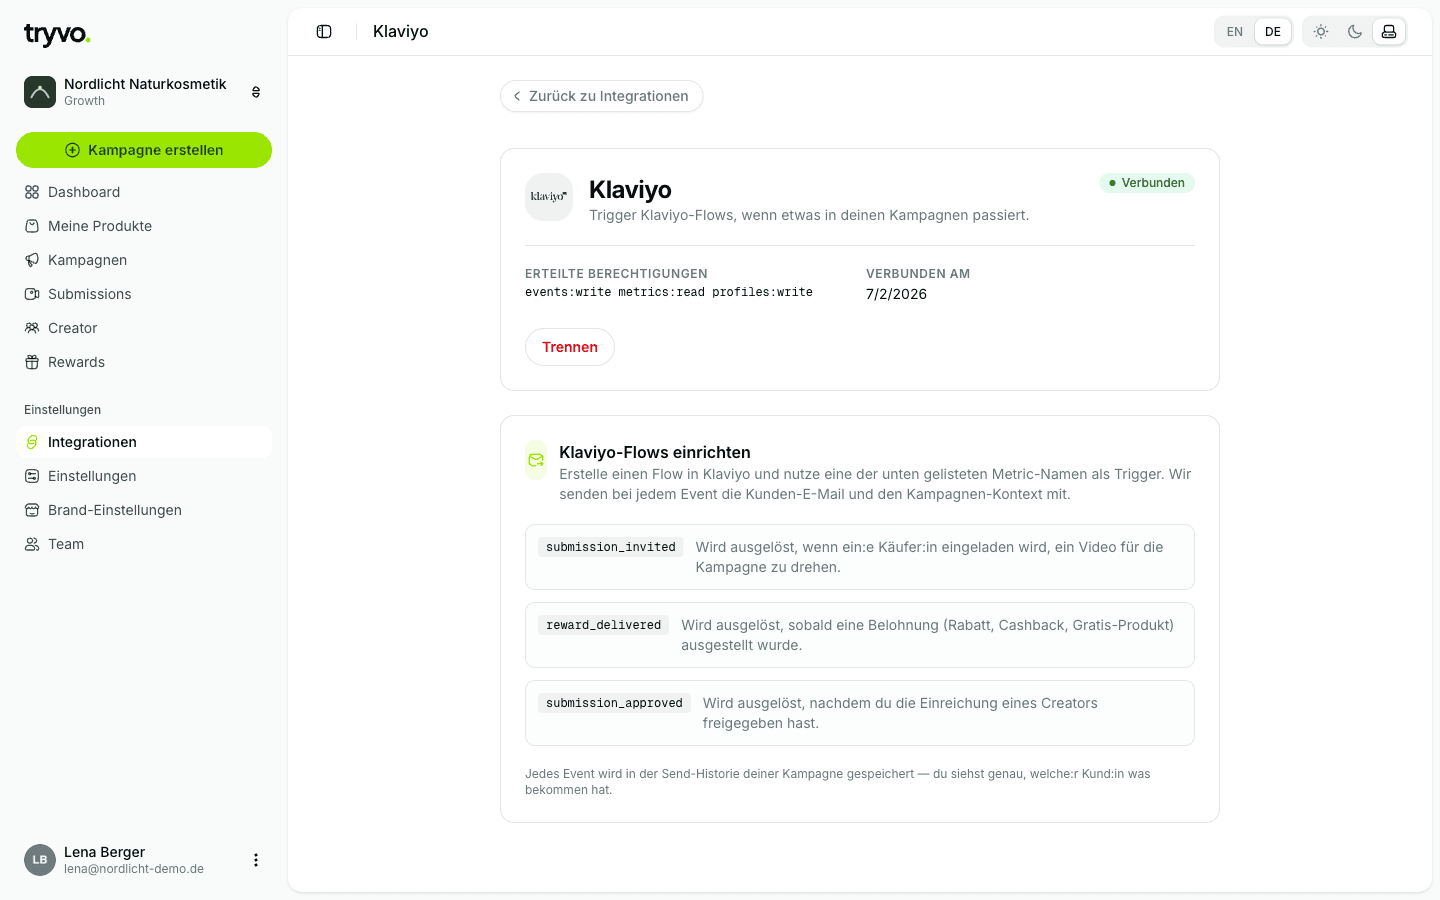Open Dashboard menu item
This screenshot has width=1440, height=900.
point(144,192)
